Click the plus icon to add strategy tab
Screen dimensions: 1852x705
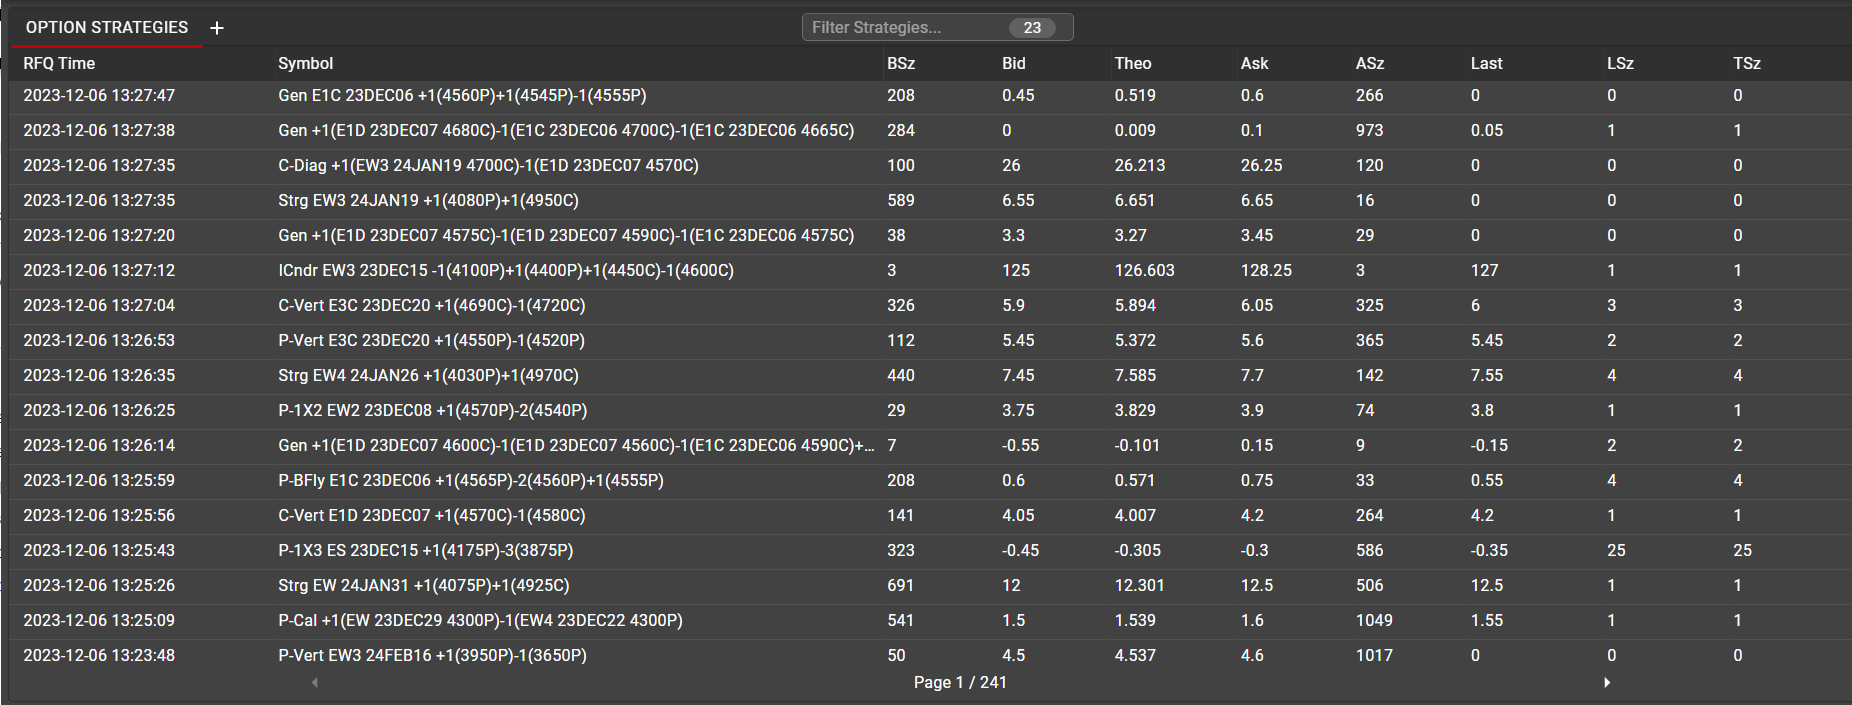point(217,28)
